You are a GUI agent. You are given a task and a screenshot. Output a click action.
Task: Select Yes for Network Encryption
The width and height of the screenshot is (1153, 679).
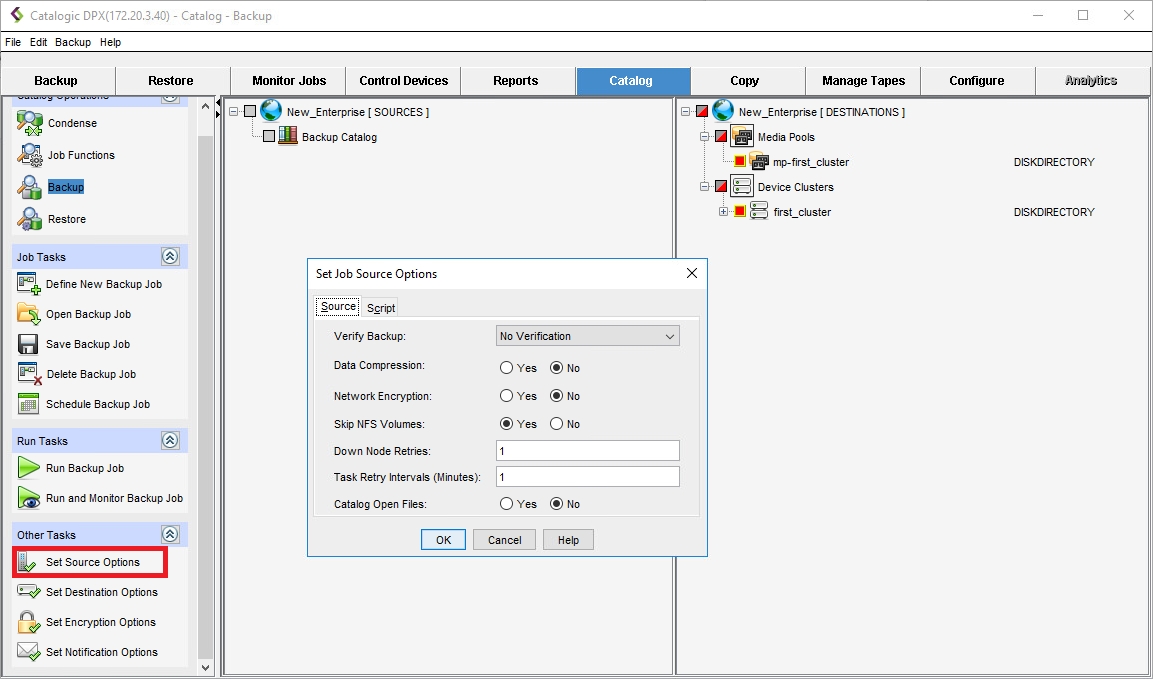pyautogui.click(x=507, y=396)
